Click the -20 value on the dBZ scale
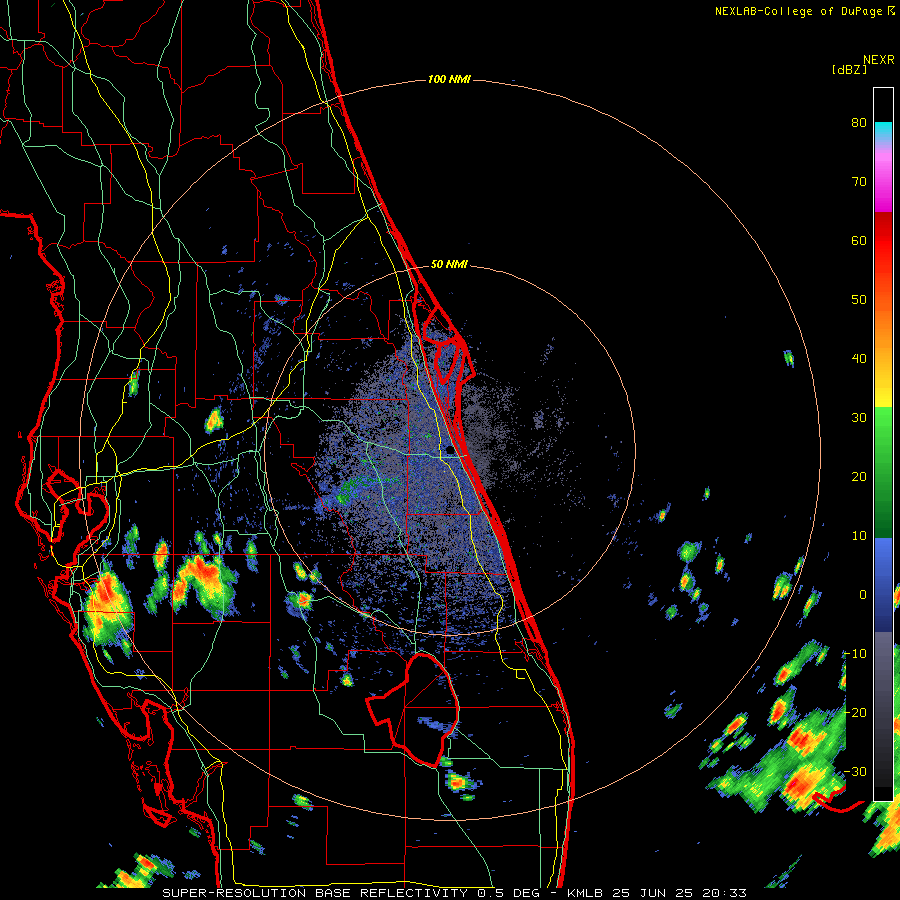Viewport: 900px width, 900px height. [x=855, y=712]
